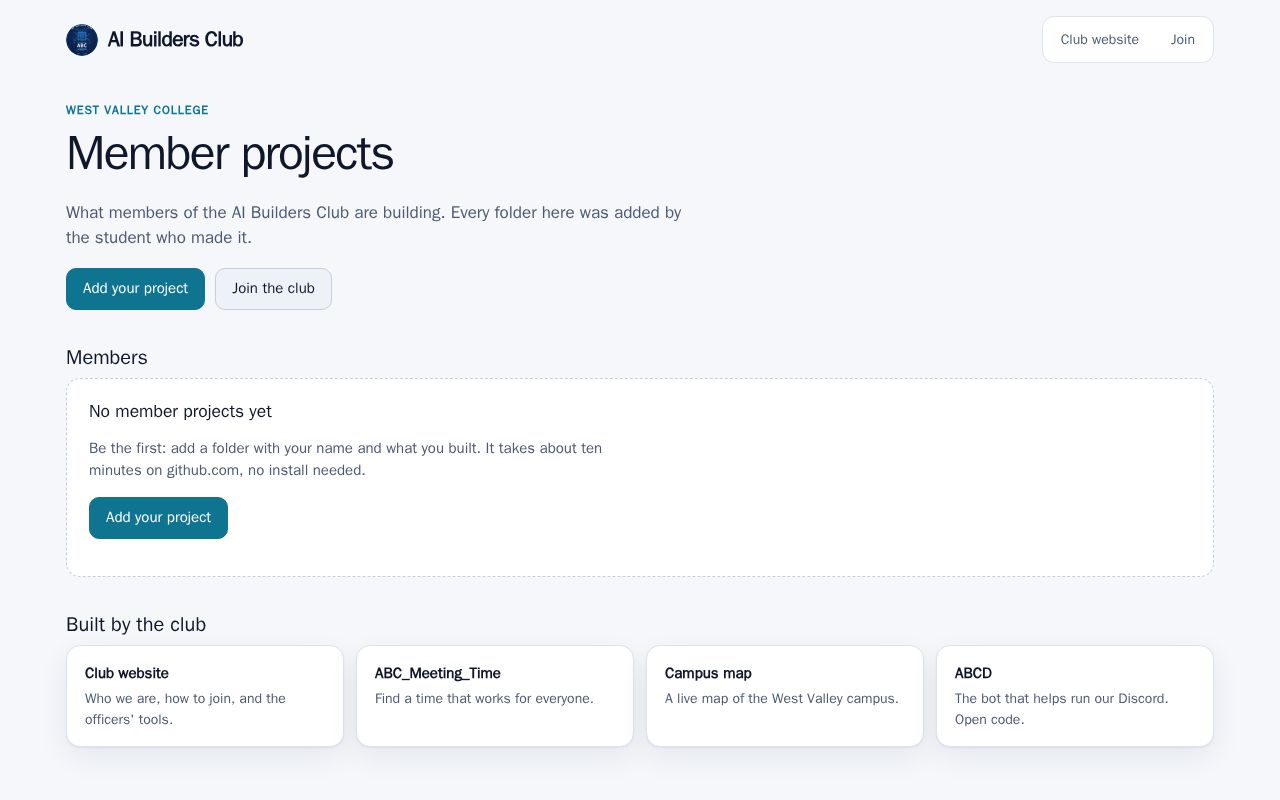Click the Add your project button below the intro
This screenshot has height=800, width=1280.
pyautogui.click(x=135, y=289)
